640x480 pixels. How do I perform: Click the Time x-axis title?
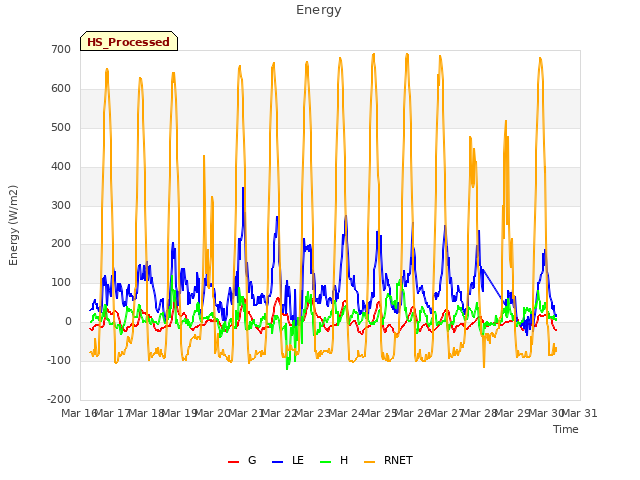pos(566,429)
